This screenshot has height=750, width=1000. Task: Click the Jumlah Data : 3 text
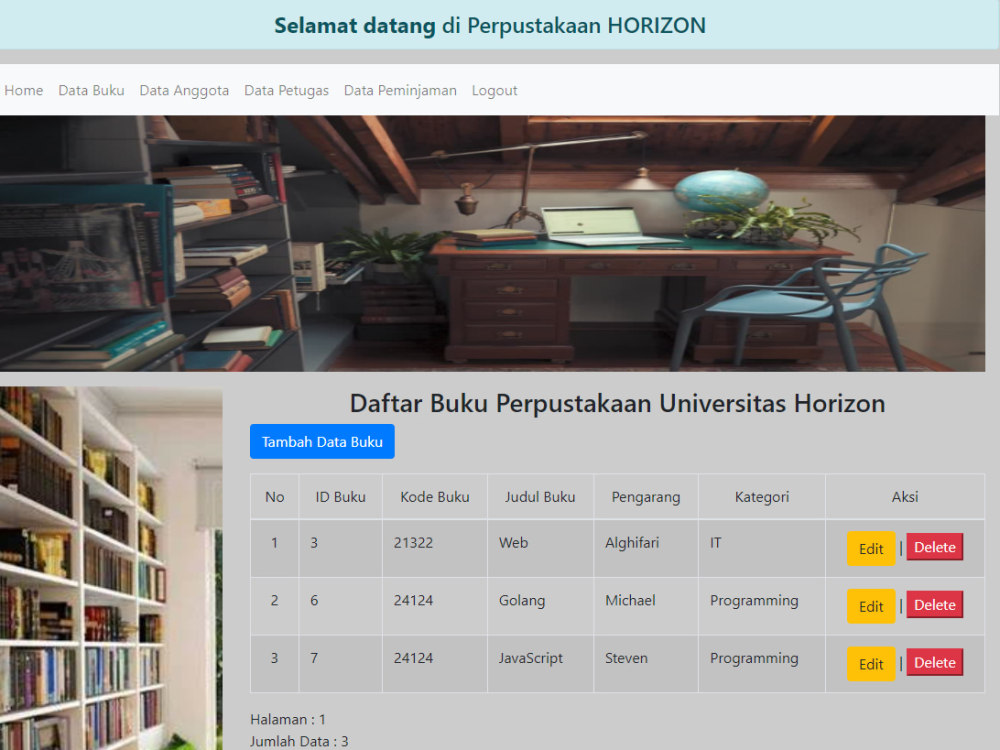point(299,741)
